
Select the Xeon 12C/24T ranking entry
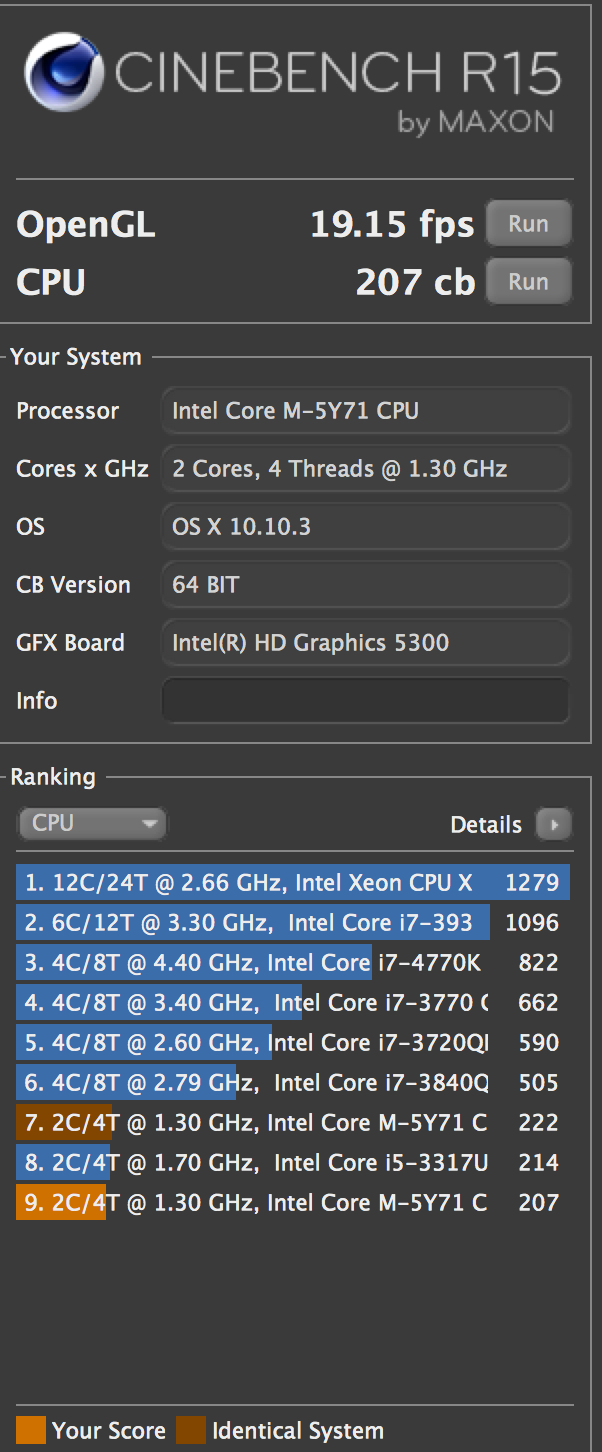pyautogui.click(x=292, y=883)
